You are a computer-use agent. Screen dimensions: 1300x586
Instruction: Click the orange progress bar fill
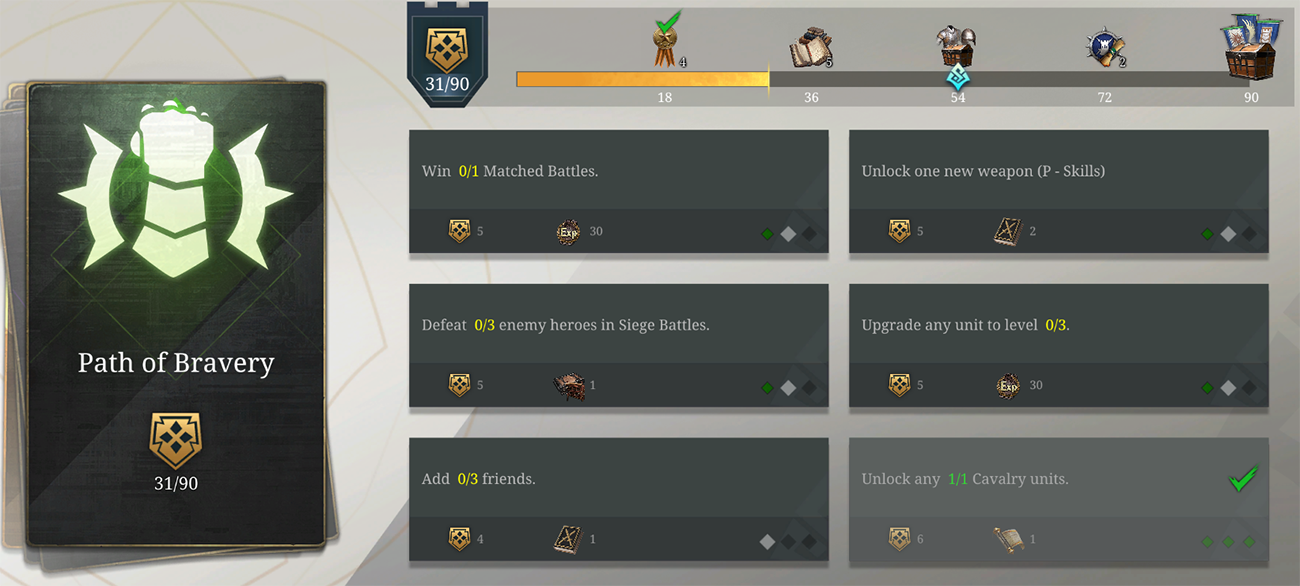[642, 79]
